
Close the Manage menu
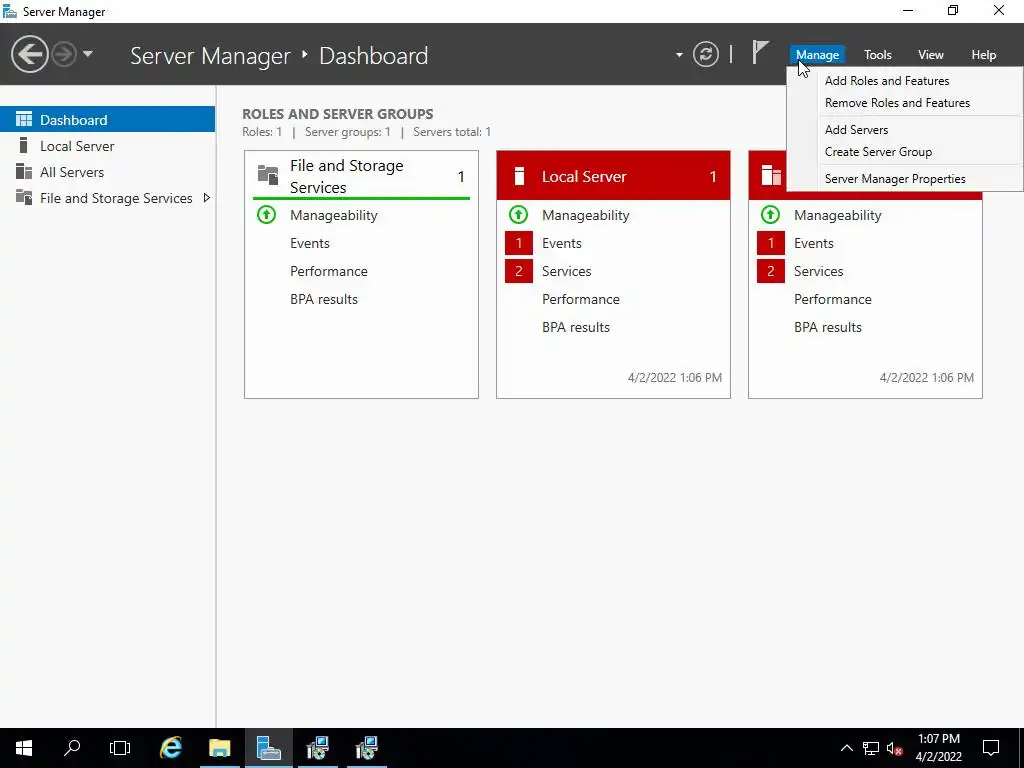pos(817,55)
